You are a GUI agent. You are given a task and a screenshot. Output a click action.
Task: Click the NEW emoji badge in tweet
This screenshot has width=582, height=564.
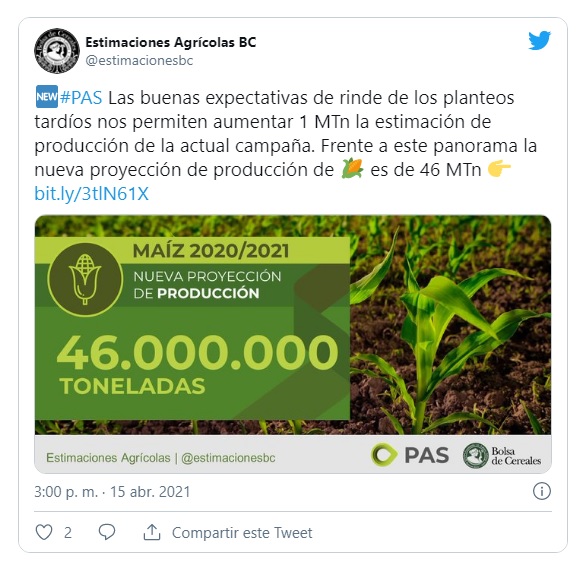point(47,96)
